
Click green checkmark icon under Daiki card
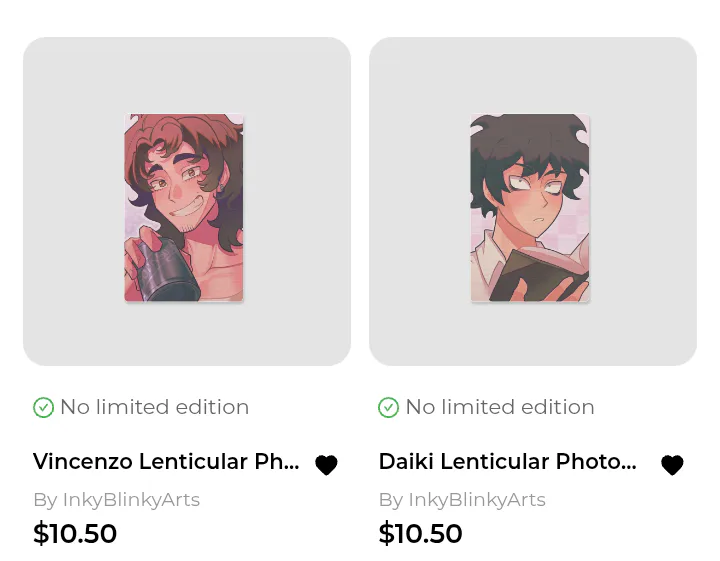click(x=388, y=407)
